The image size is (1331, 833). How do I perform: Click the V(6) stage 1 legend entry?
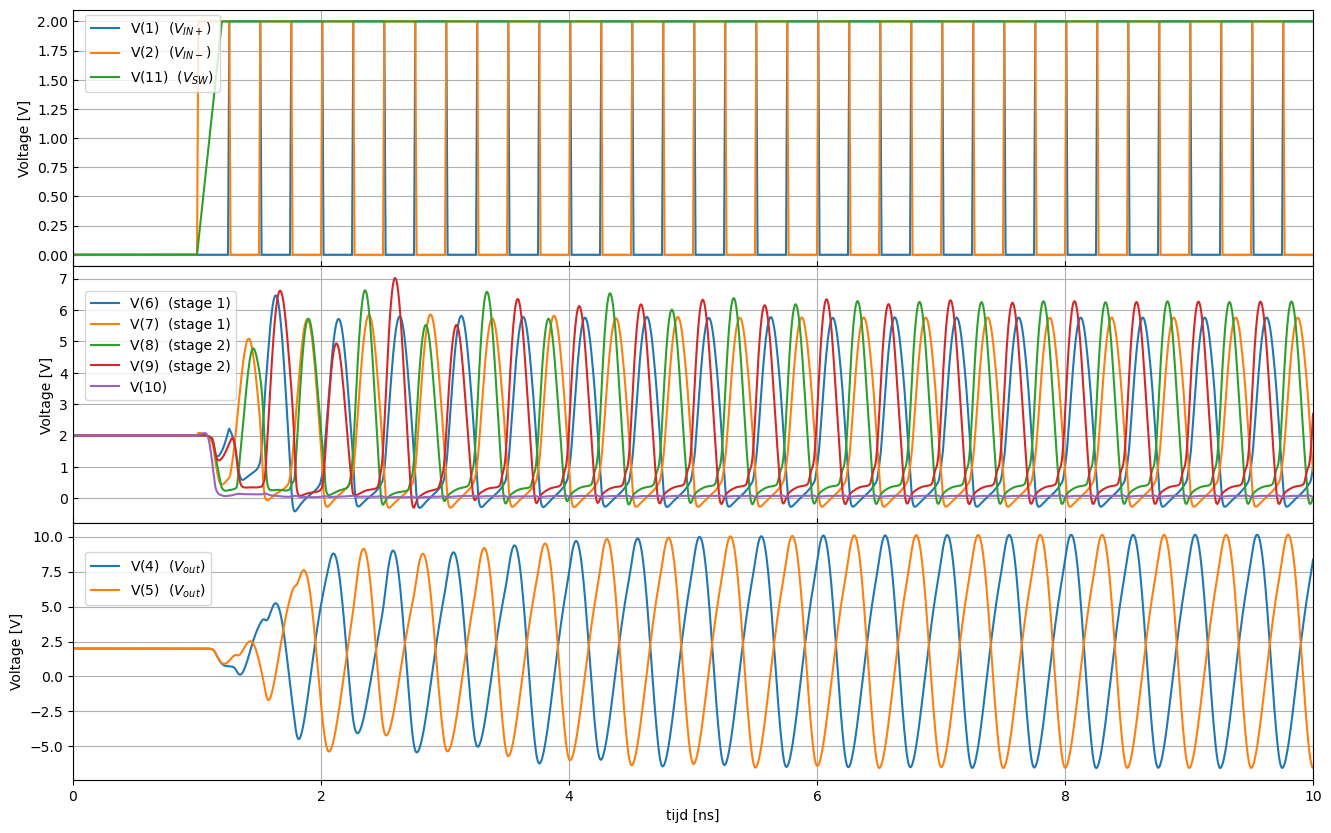pos(180,303)
